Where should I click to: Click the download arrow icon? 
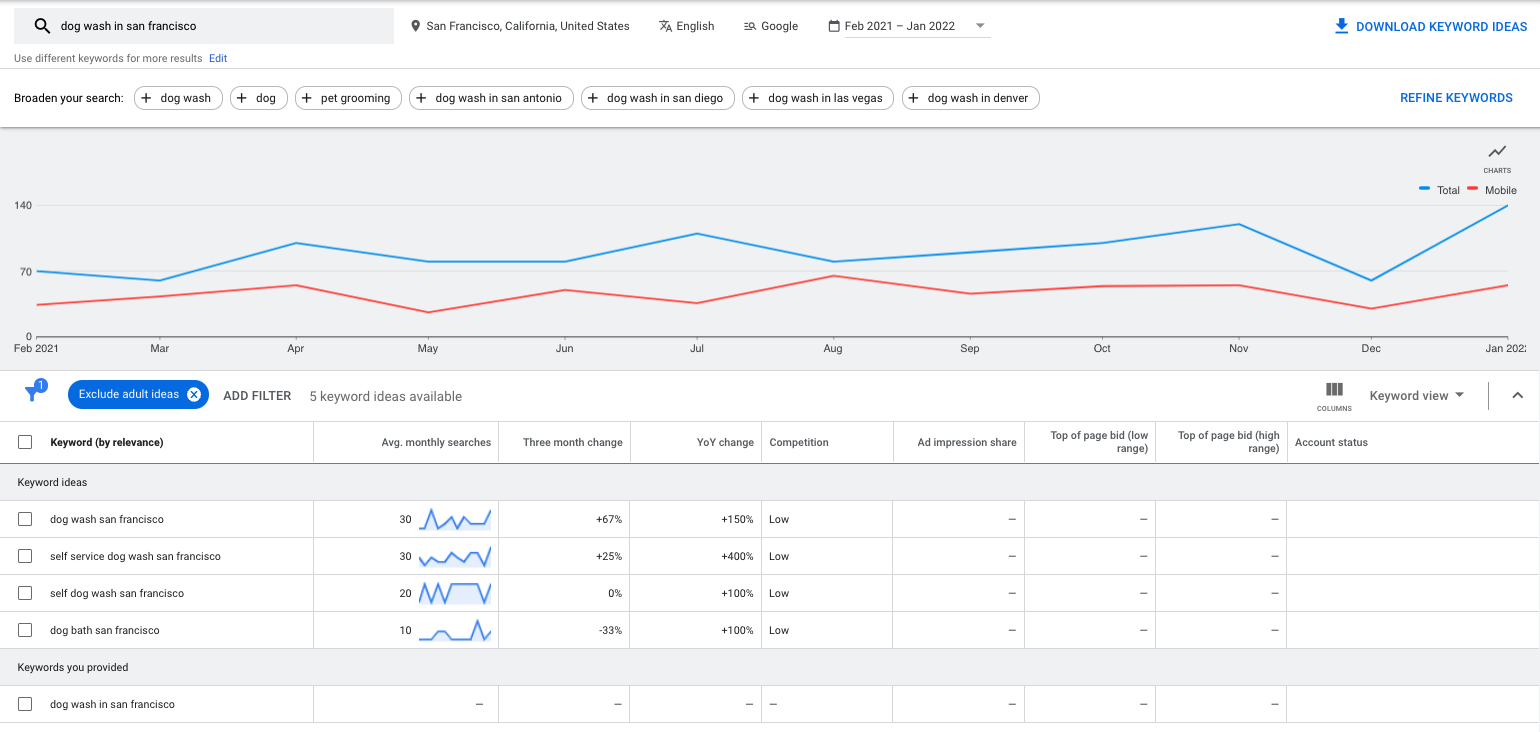coord(1341,26)
